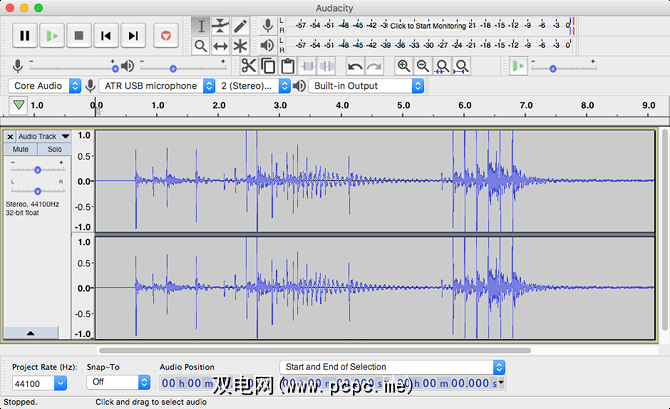Choose the Zoom magnifier tool
Image resolution: width=670 pixels, height=409 pixels.
[201, 46]
